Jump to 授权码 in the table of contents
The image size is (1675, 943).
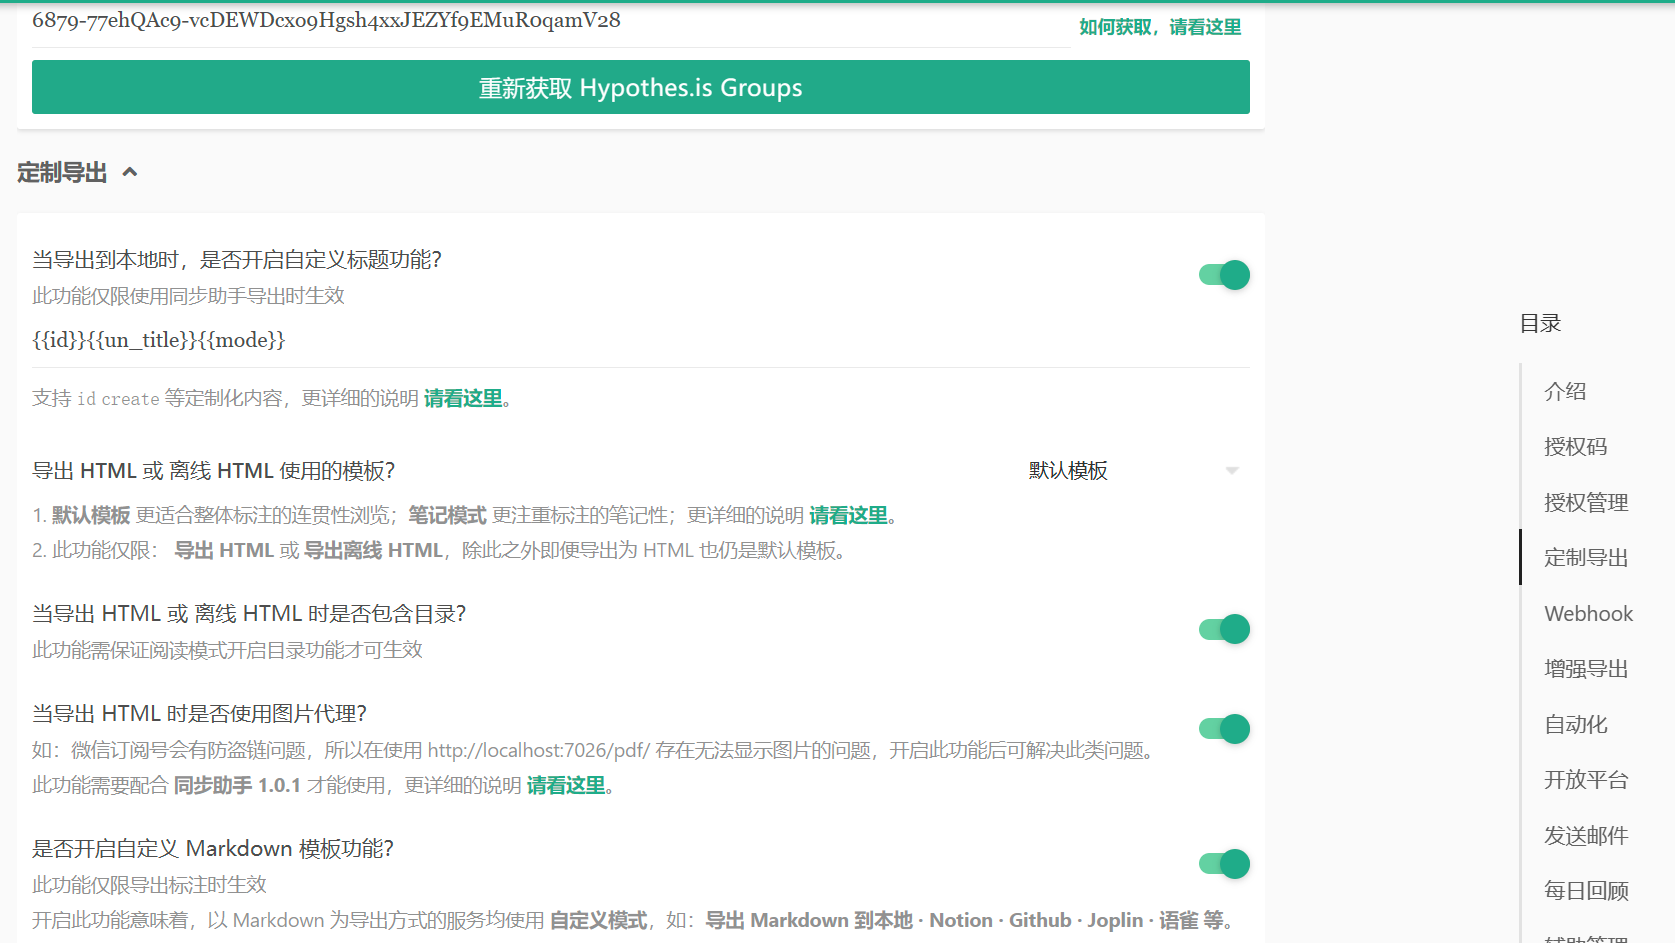(1575, 447)
